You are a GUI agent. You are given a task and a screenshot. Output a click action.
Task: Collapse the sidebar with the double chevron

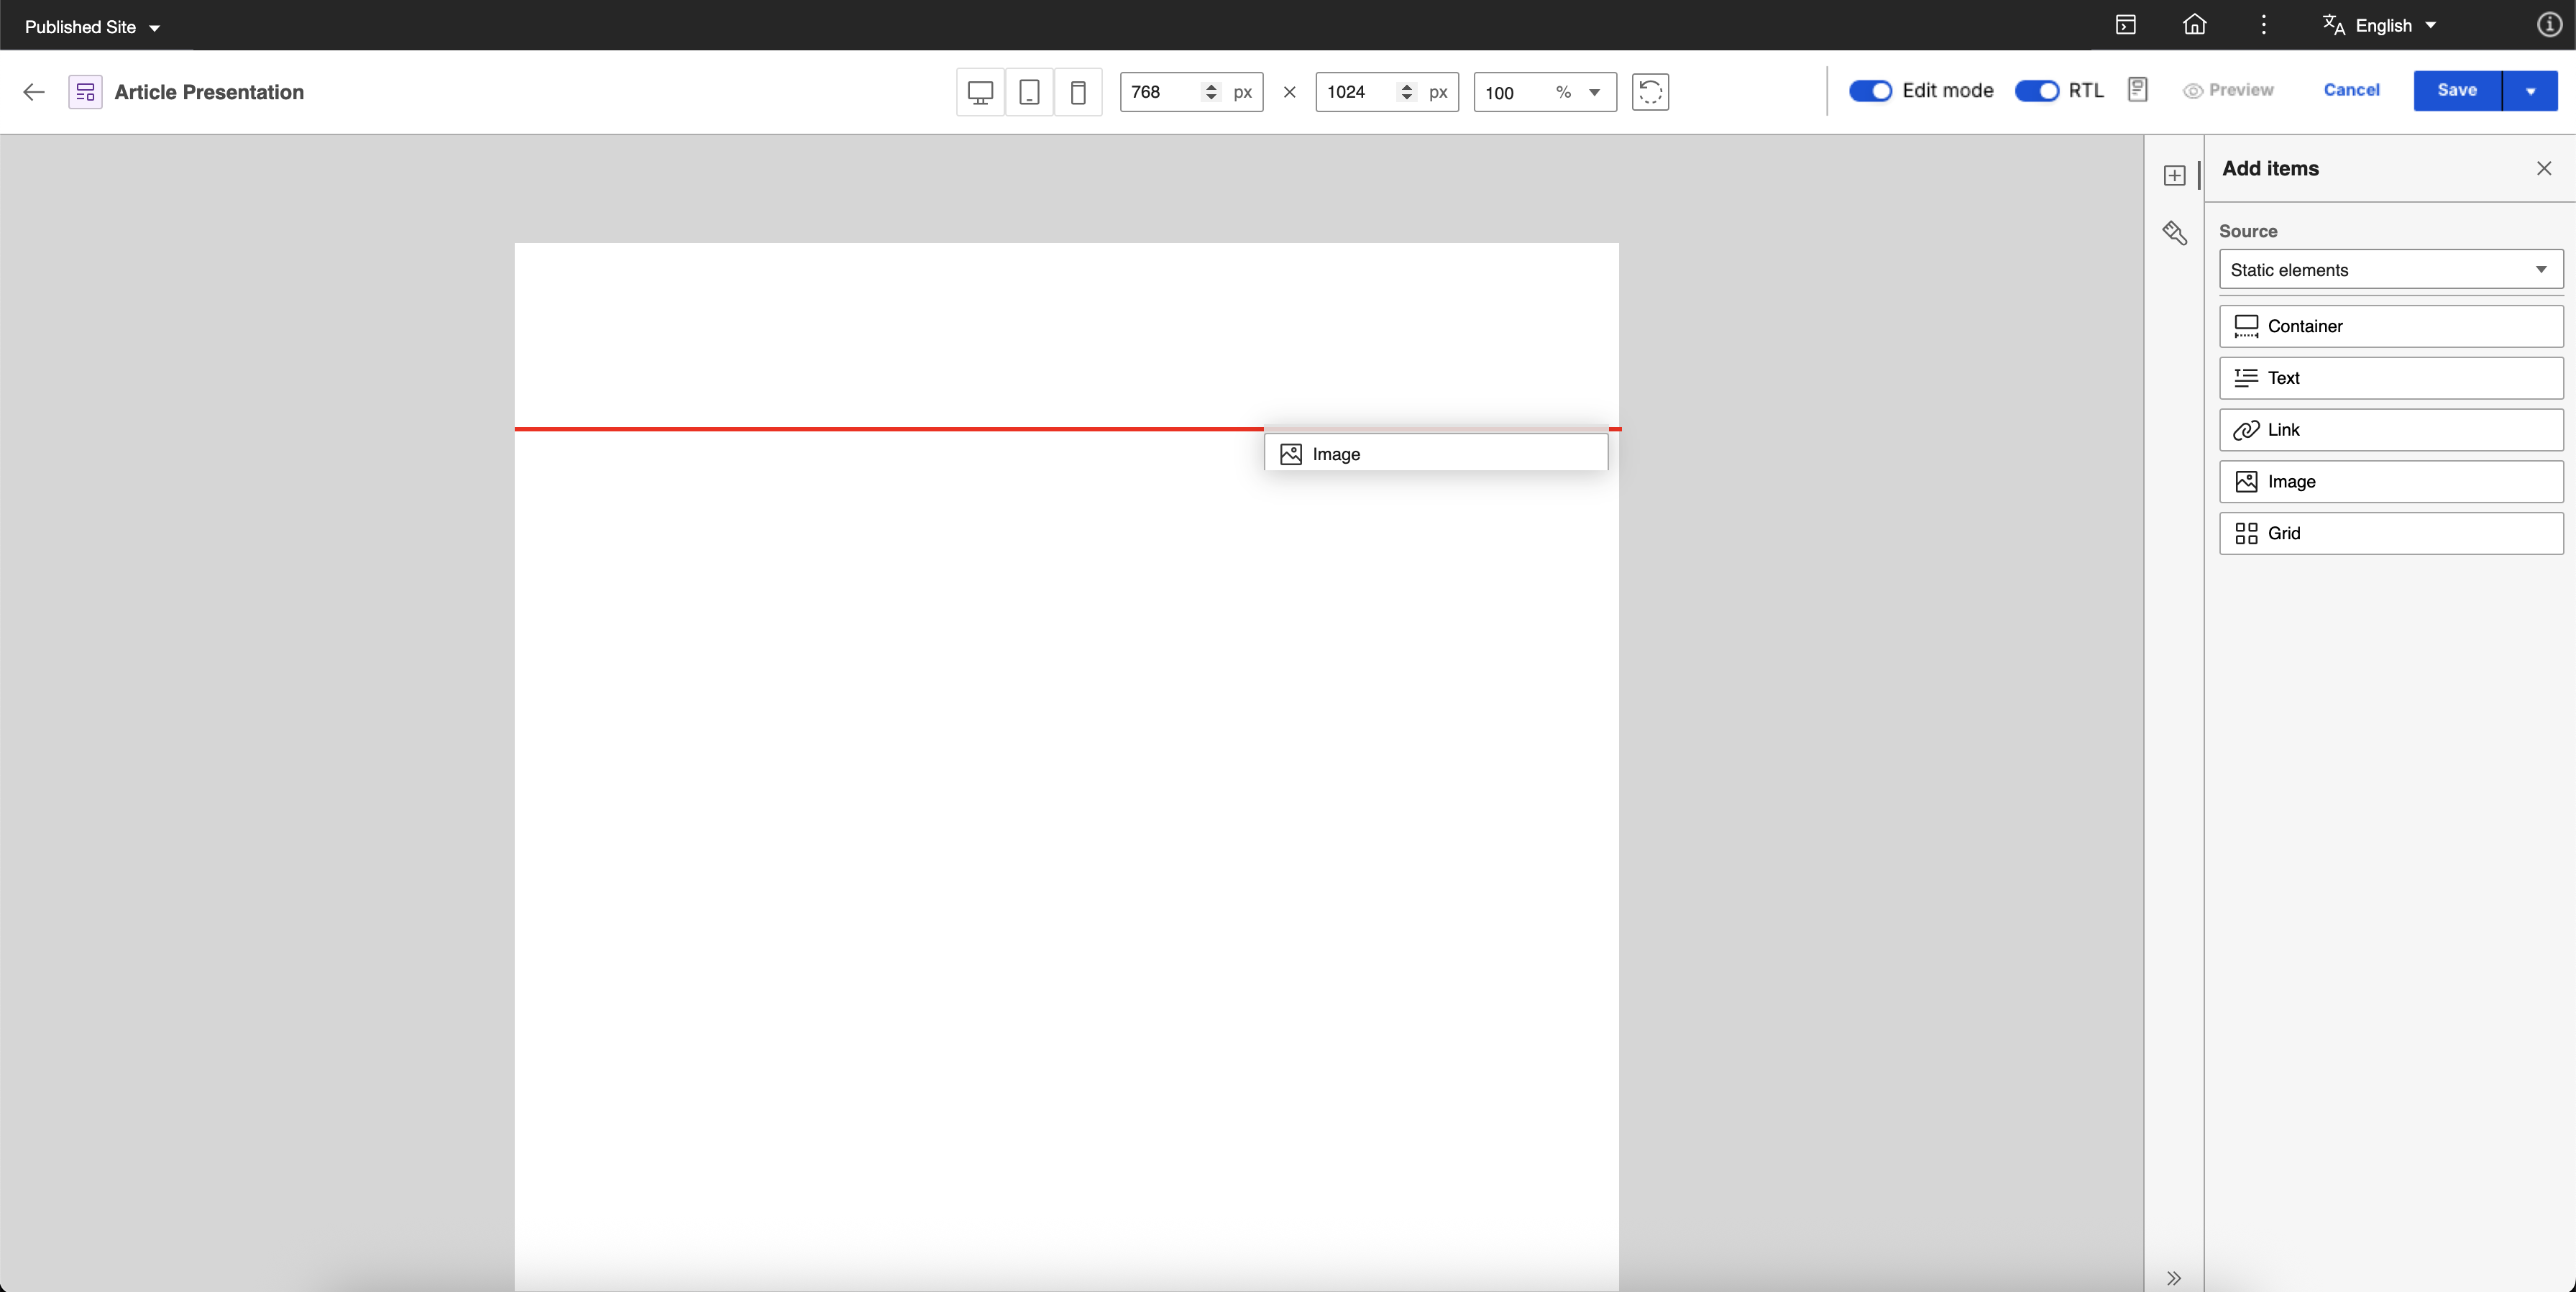coord(2173,1278)
